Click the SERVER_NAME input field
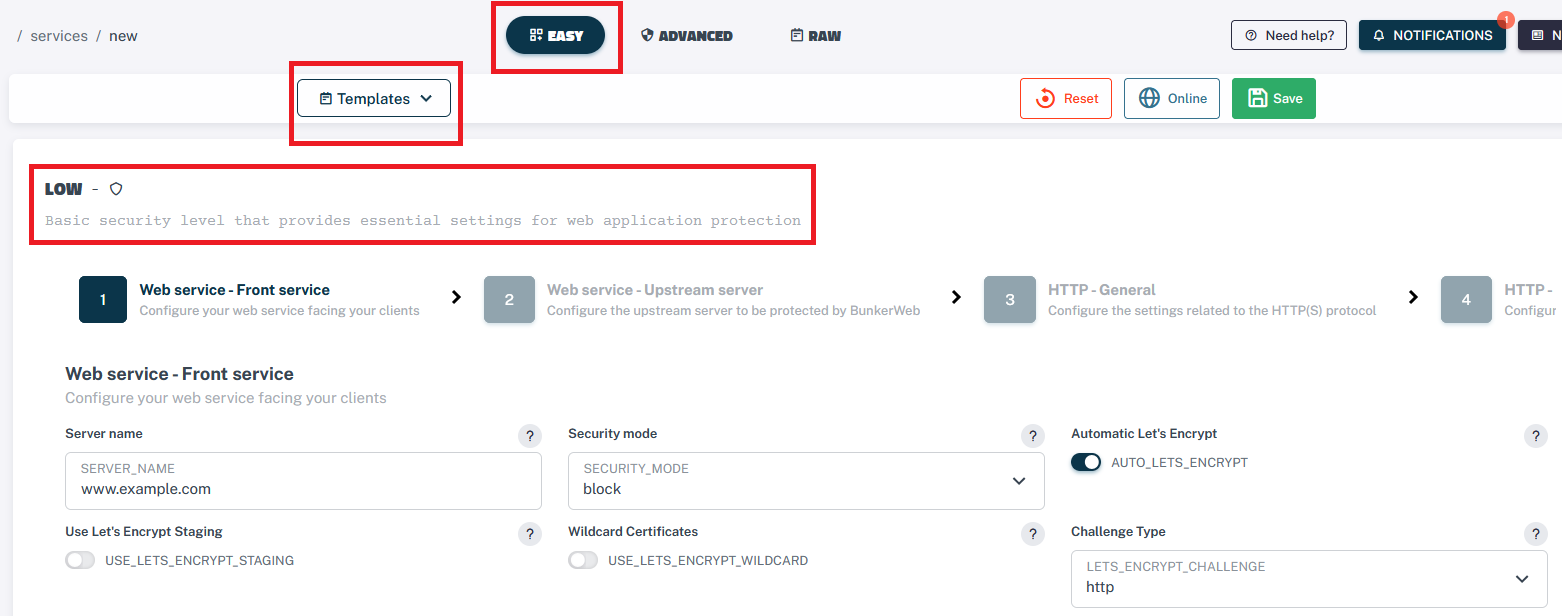 (x=304, y=488)
